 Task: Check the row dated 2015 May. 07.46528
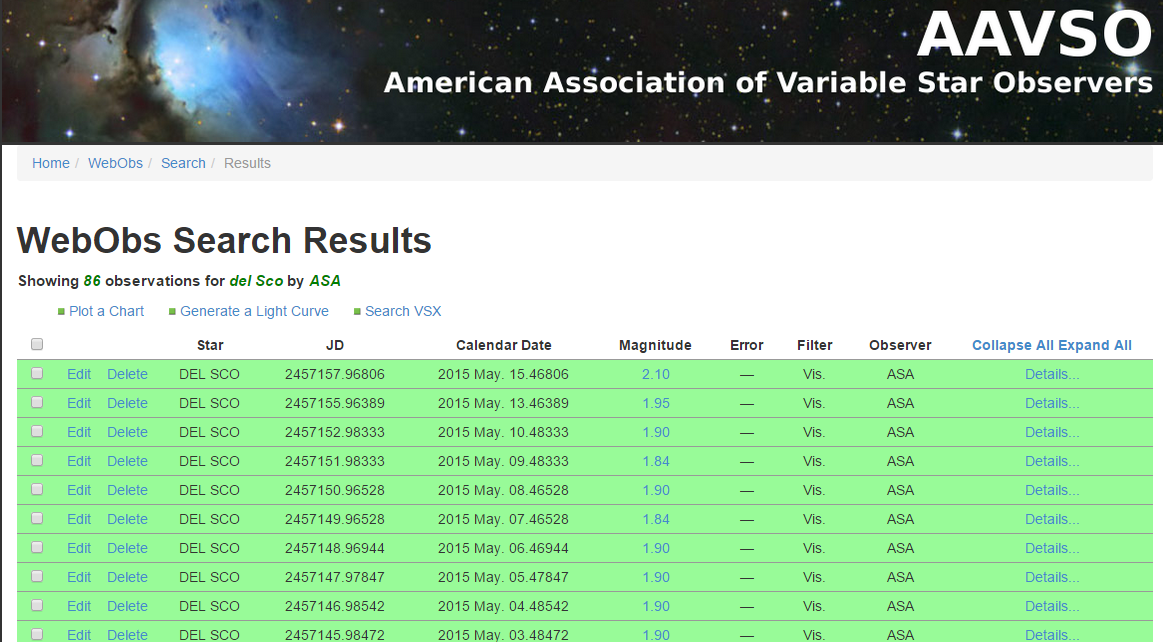[x=37, y=518]
